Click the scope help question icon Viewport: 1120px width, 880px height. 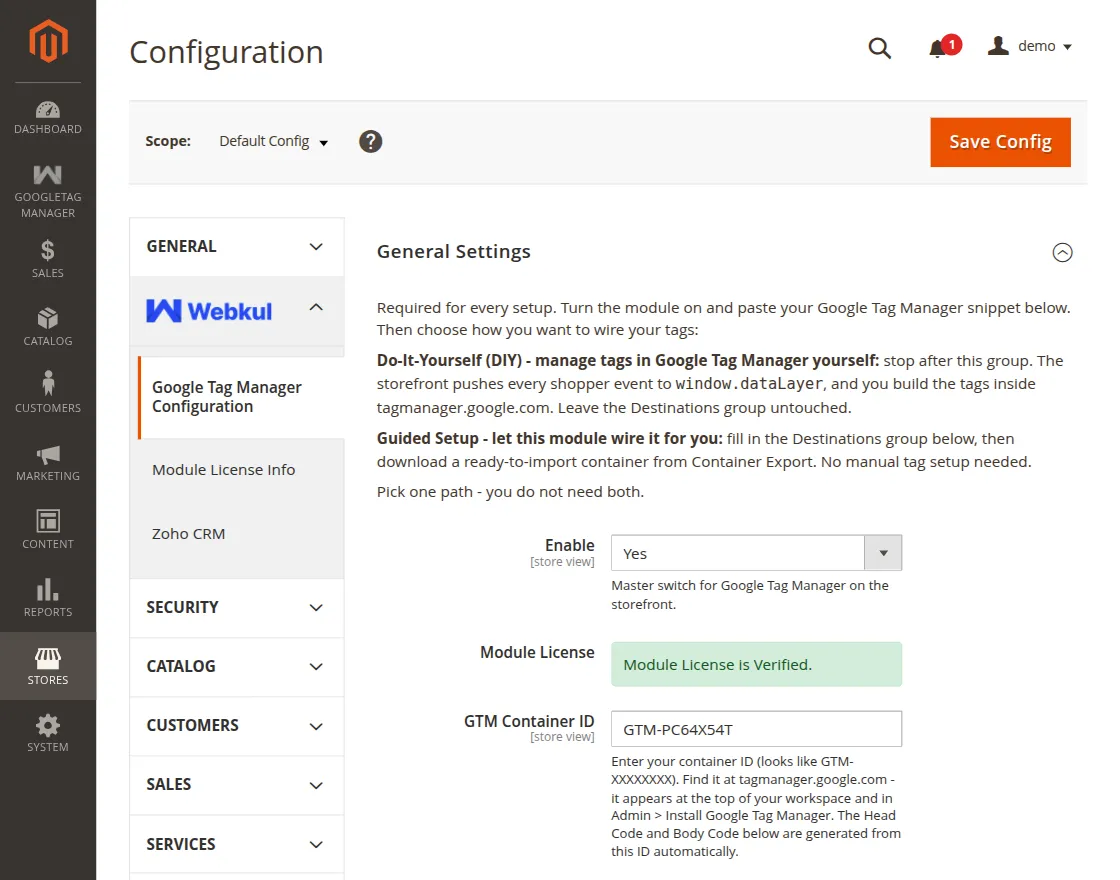tap(370, 141)
